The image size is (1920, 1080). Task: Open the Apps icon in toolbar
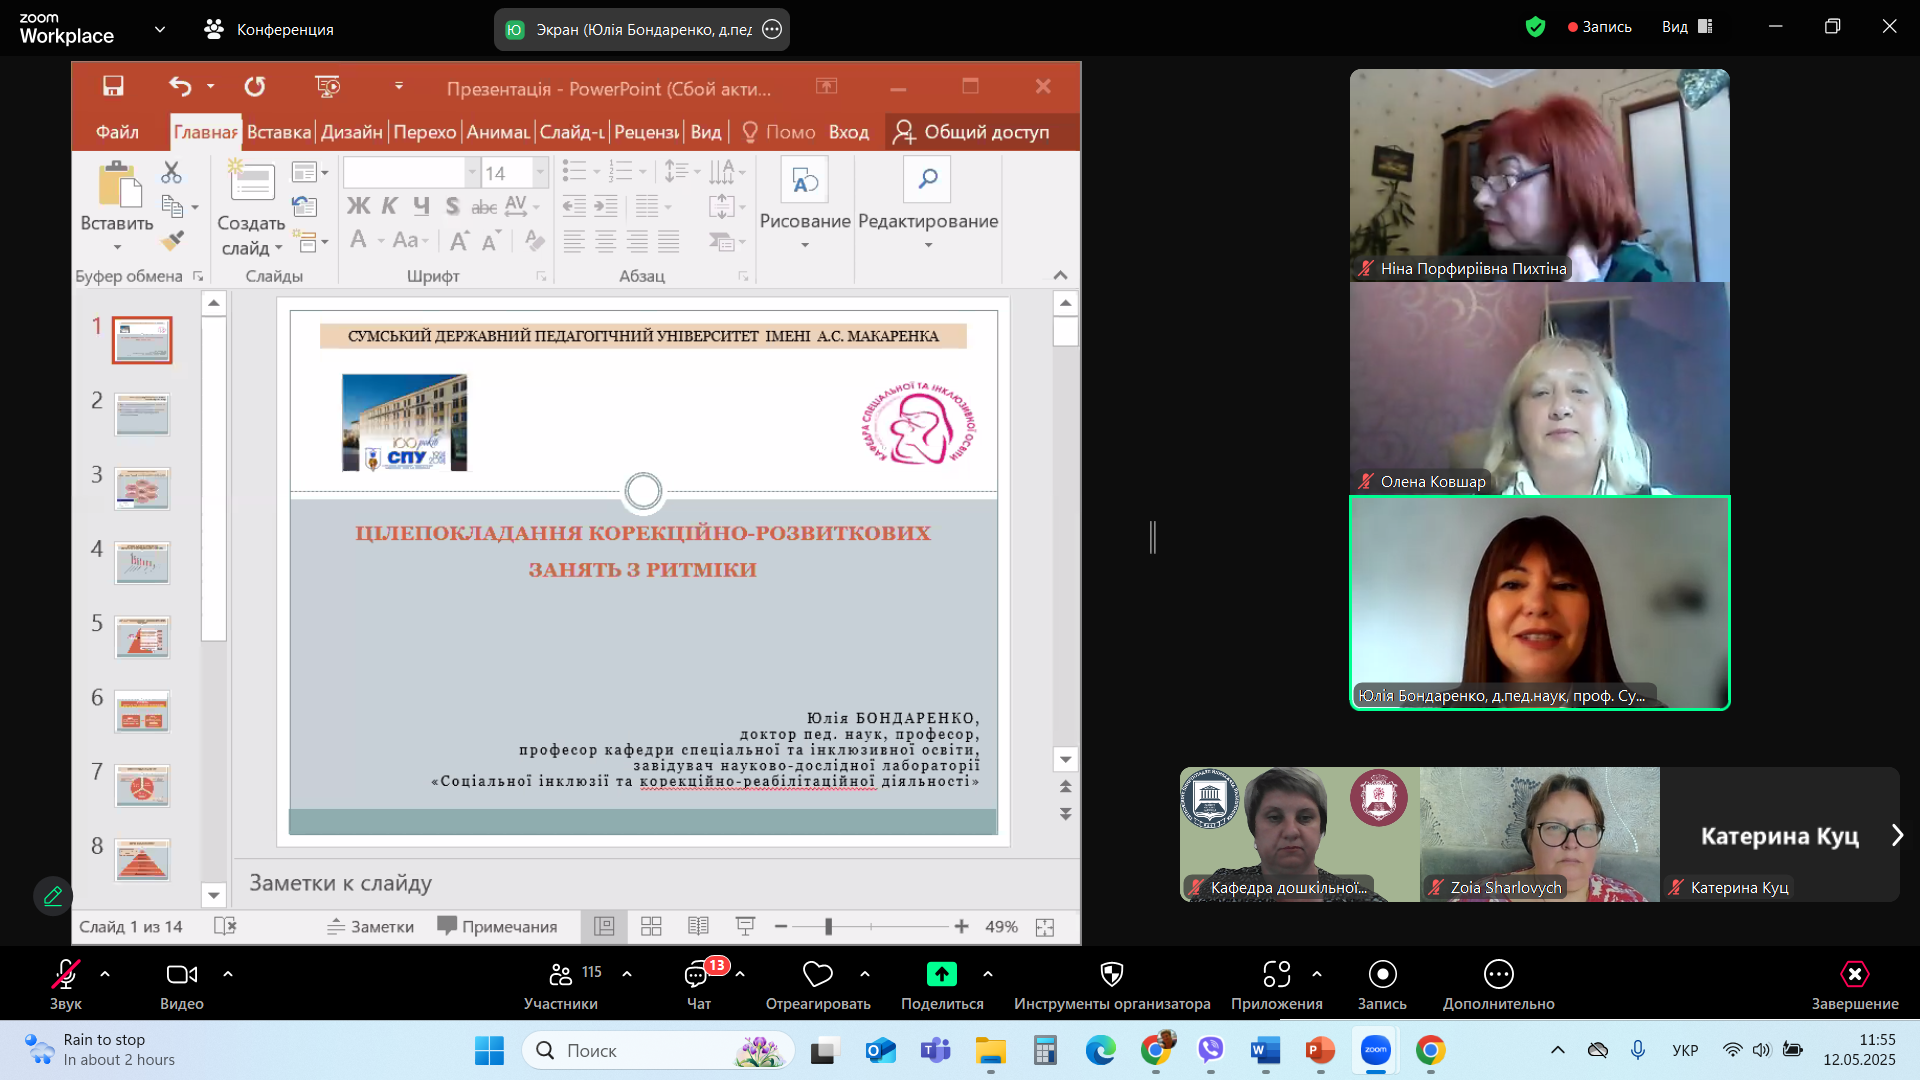point(1276,974)
